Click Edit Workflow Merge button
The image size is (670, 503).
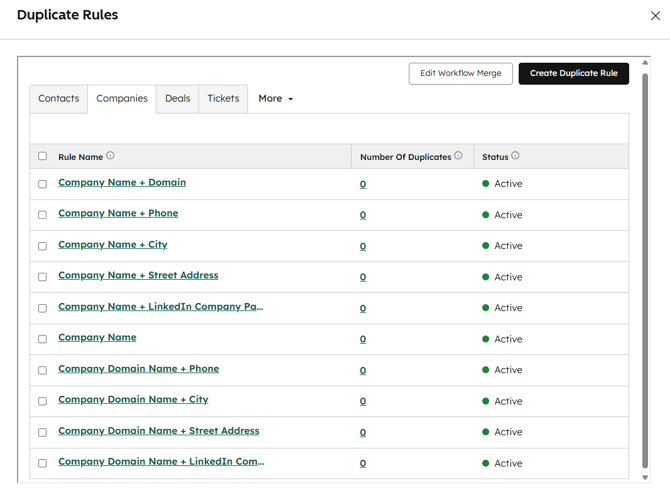point(461,74)
